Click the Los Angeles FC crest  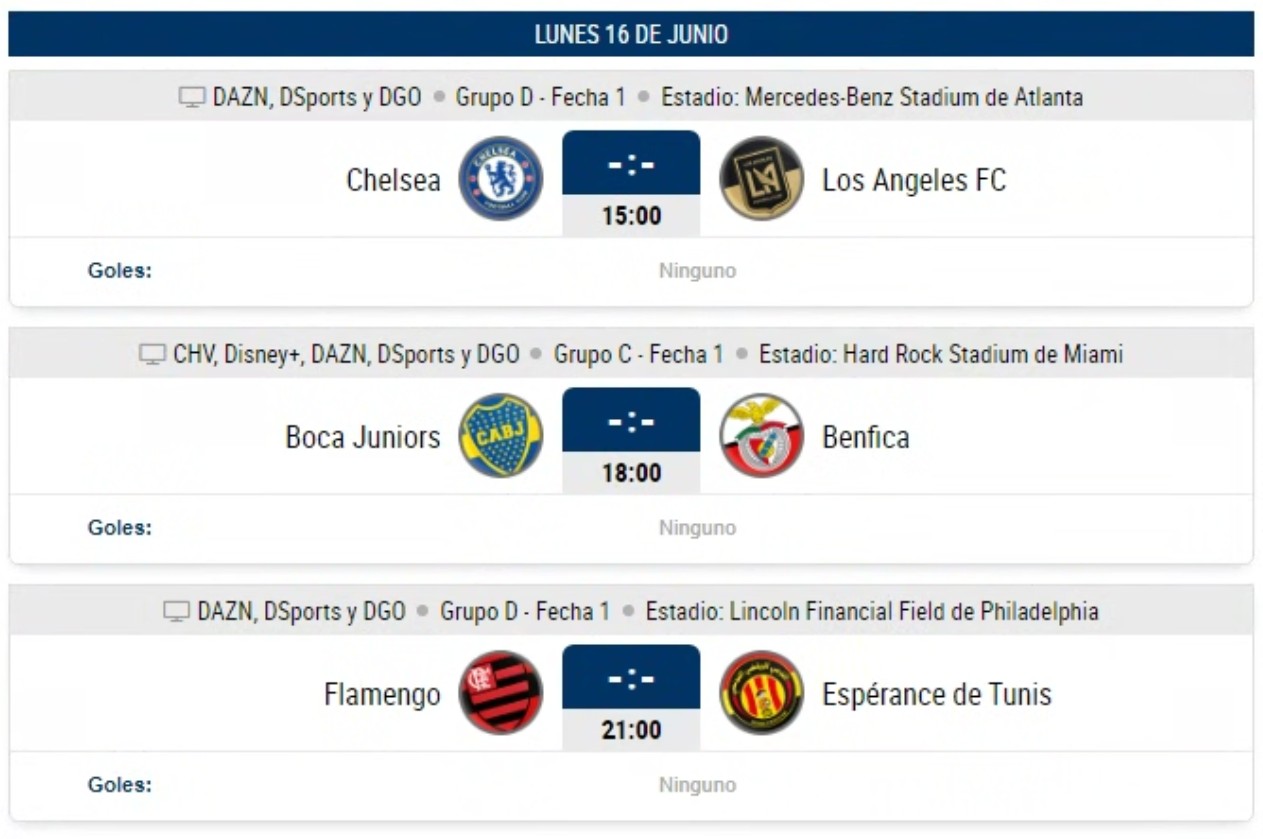click(762, 179)
